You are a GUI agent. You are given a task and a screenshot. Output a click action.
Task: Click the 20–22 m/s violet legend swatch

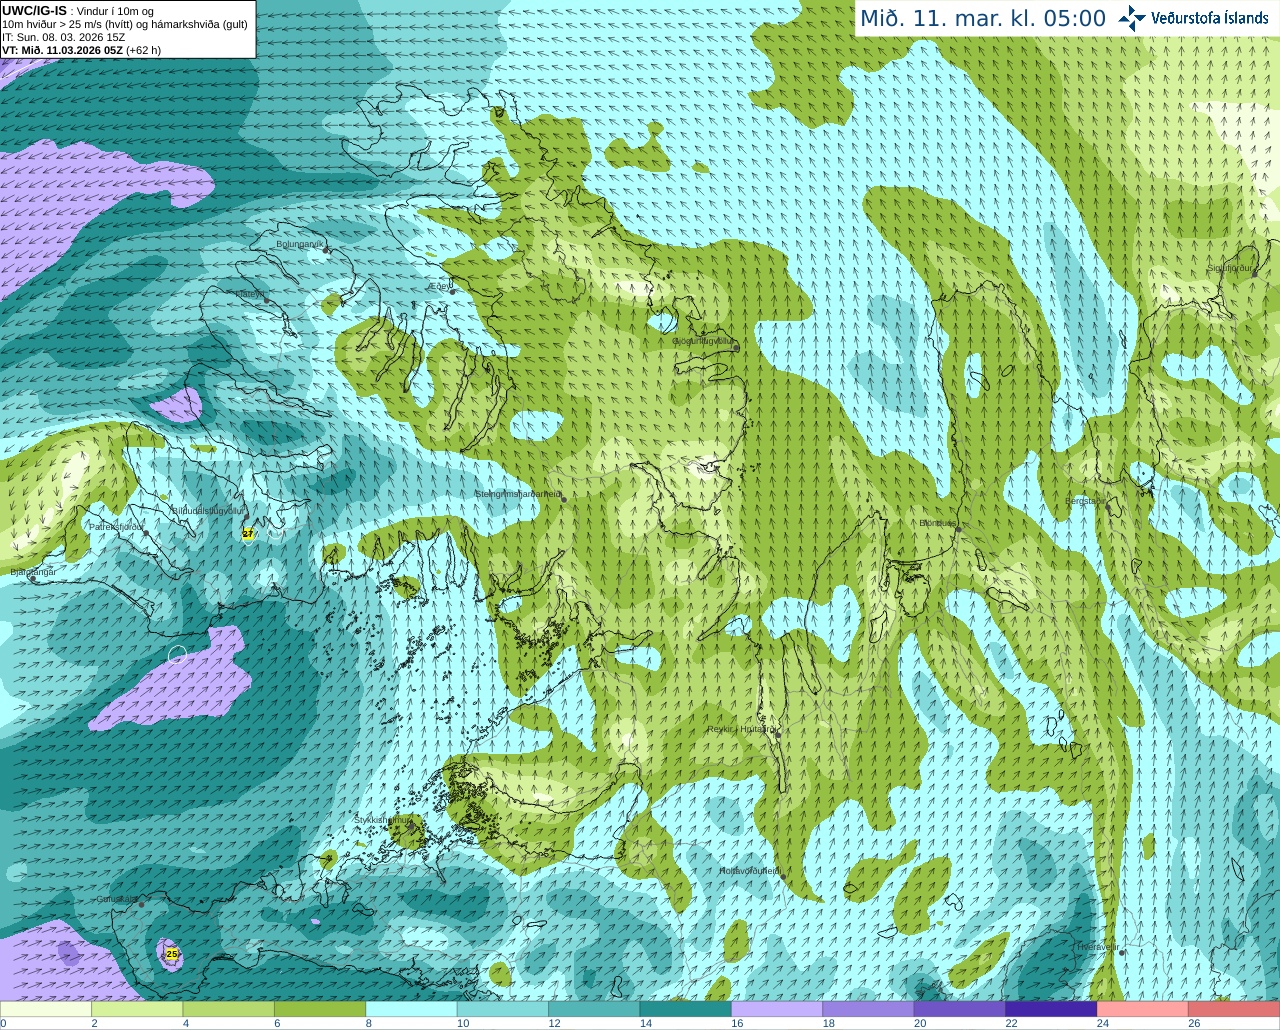click(960, 1009)
